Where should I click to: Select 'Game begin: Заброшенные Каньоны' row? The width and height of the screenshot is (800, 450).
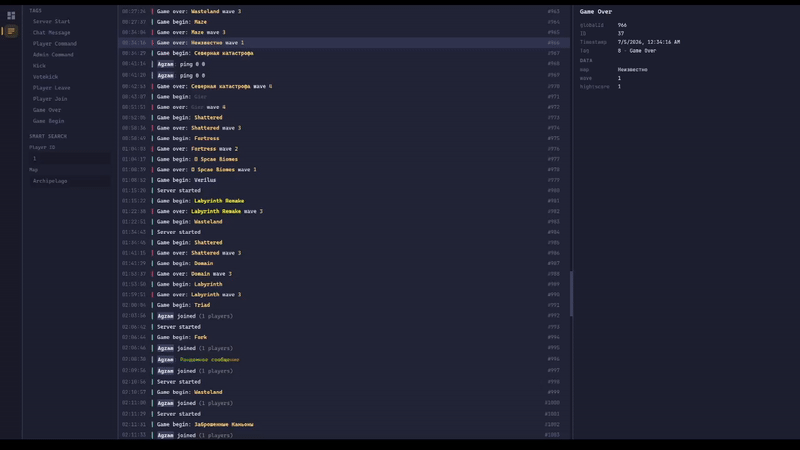point(344,424)
